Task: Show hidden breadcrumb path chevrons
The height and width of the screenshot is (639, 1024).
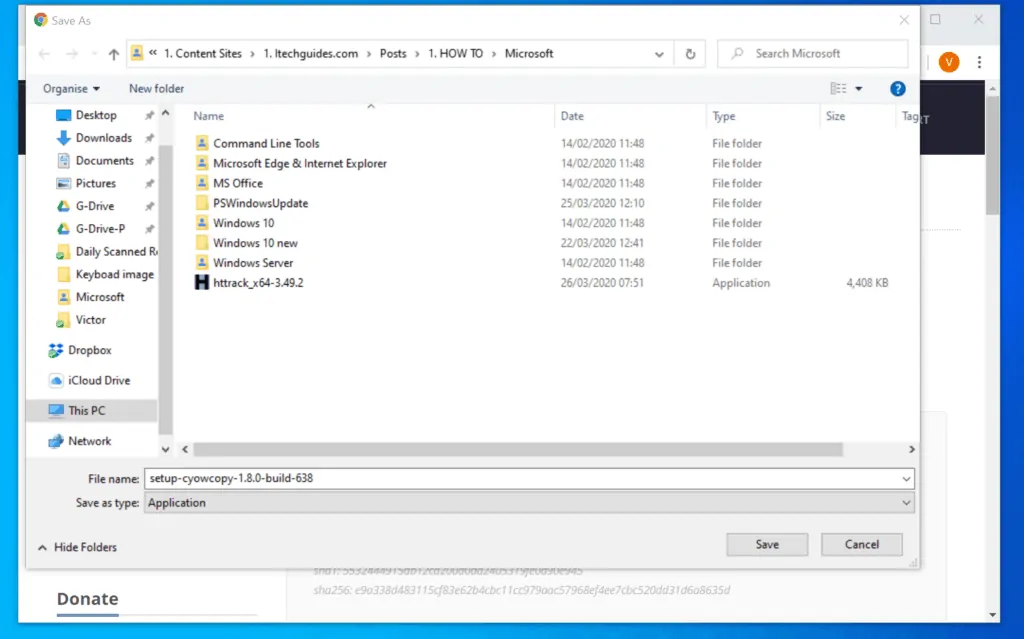Action: point(153,54)
